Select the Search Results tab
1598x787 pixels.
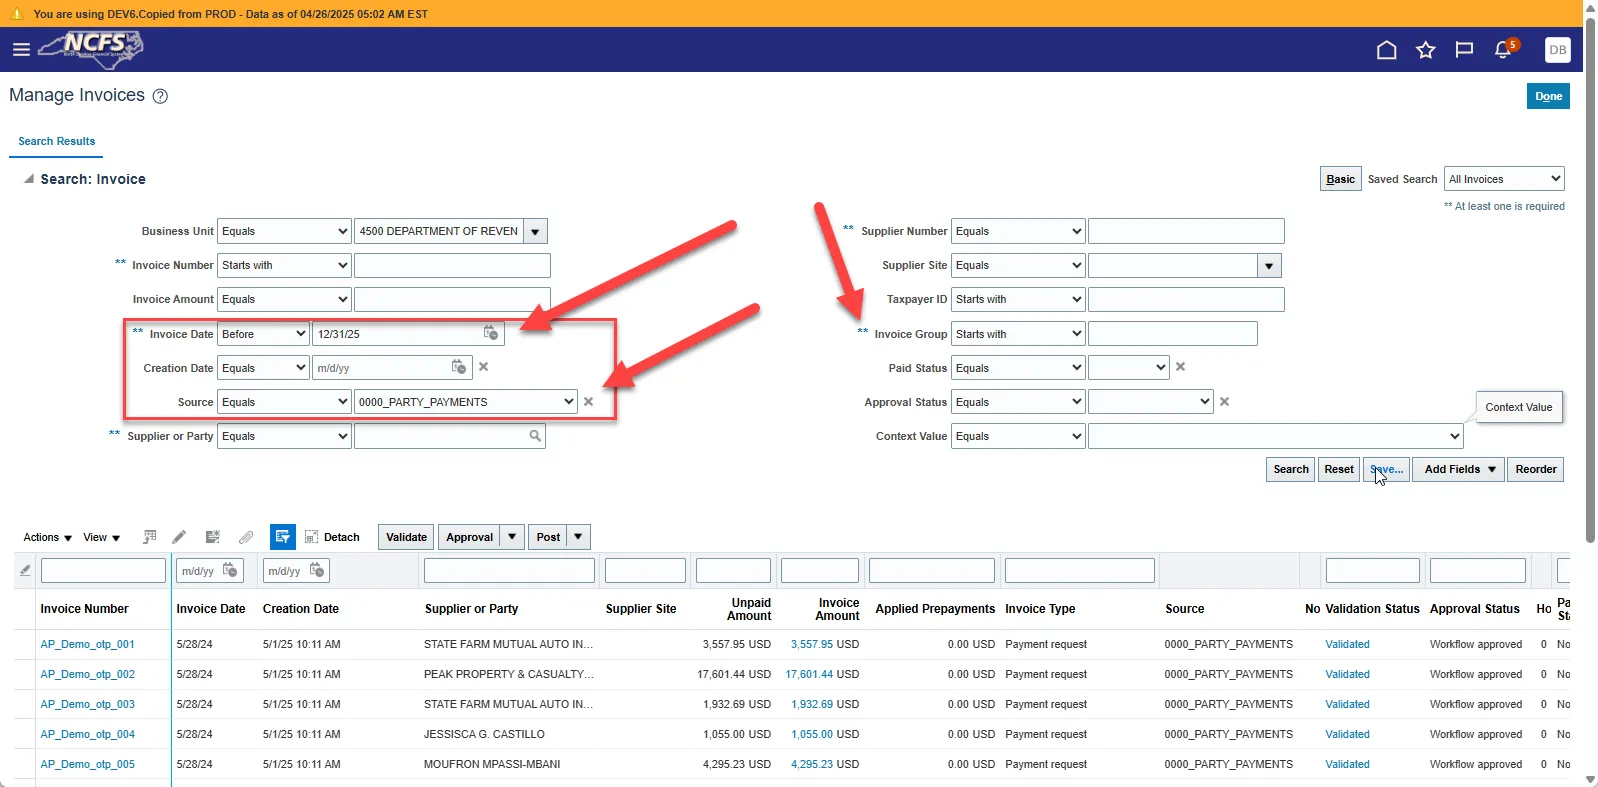(57, 141)
